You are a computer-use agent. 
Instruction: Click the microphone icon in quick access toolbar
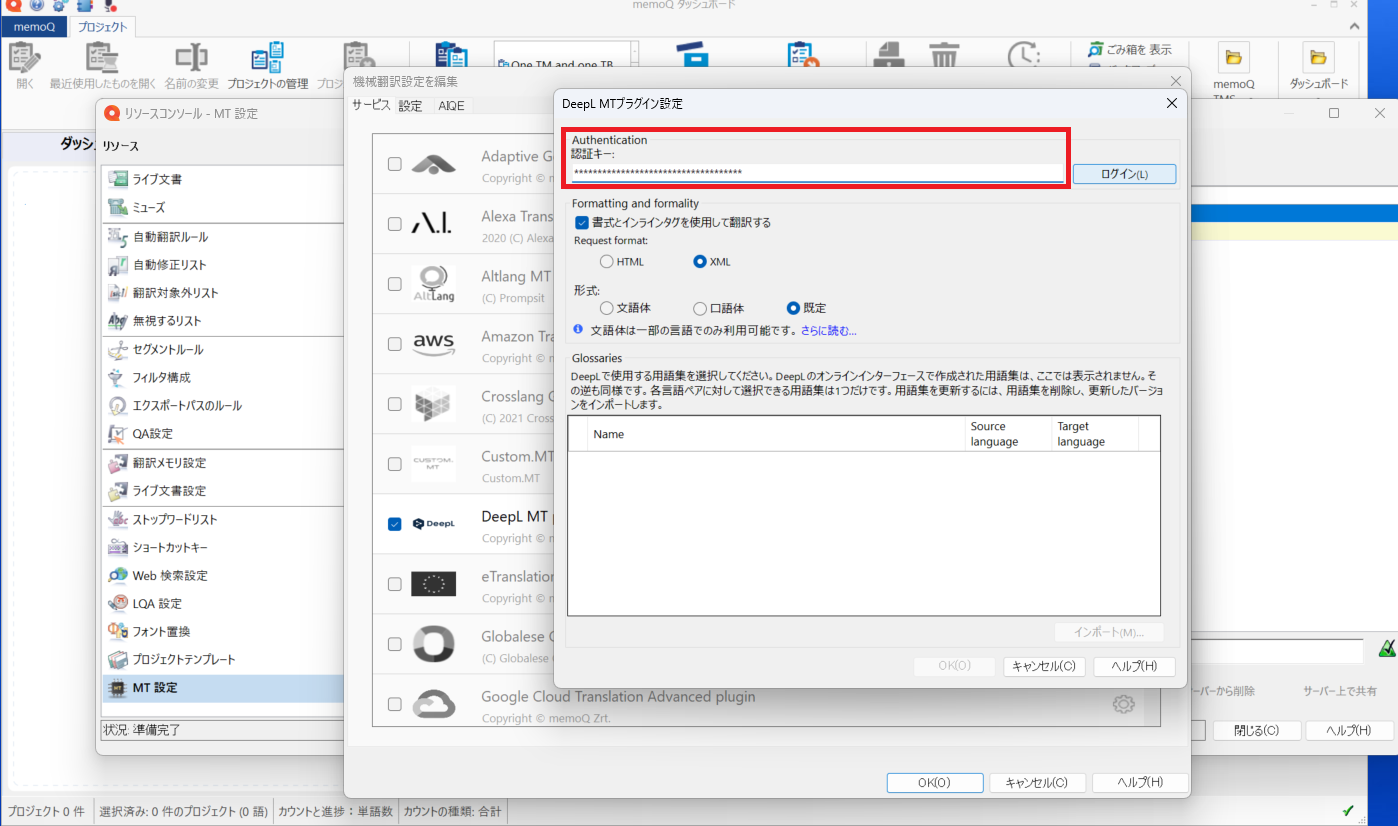110,6
